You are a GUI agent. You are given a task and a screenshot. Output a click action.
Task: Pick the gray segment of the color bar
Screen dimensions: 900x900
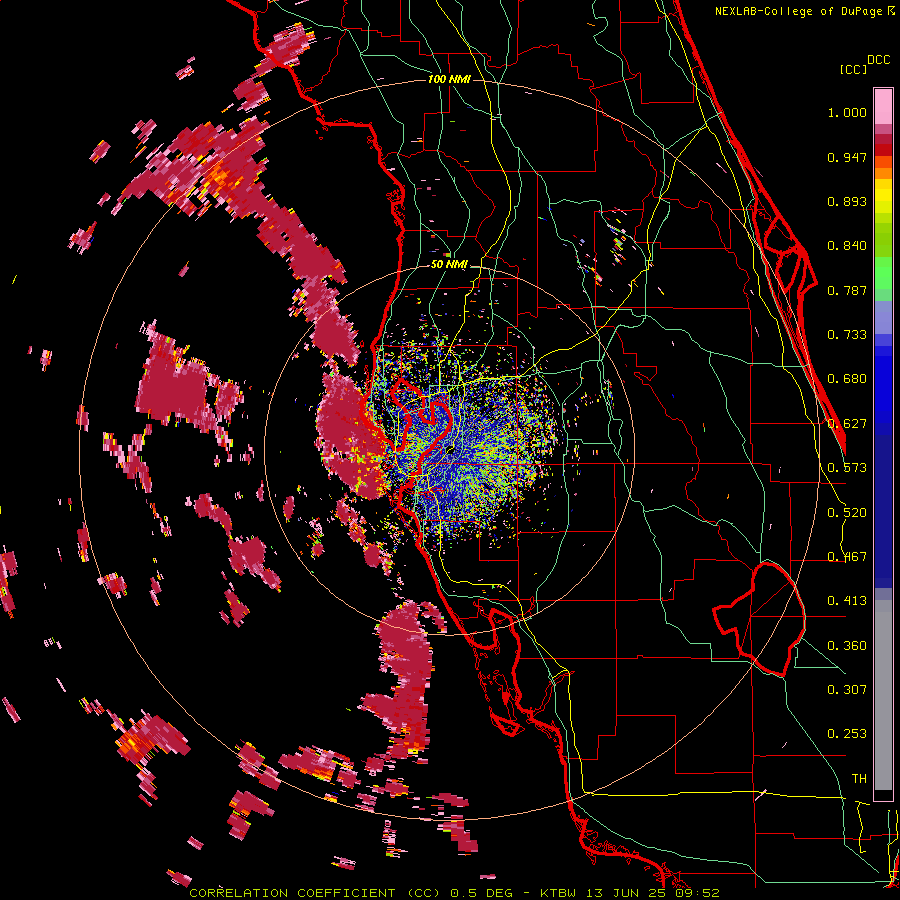coord(883,695)
